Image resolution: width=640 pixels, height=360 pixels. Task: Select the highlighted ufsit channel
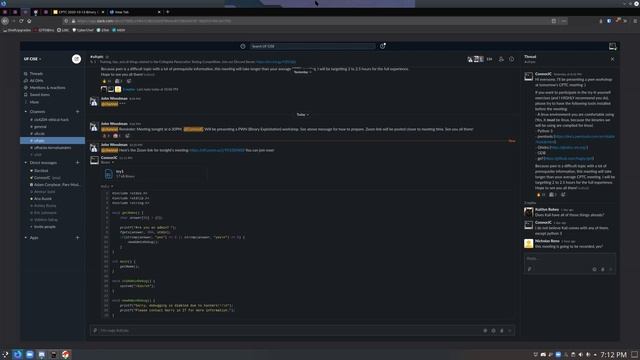pos(52,140)
